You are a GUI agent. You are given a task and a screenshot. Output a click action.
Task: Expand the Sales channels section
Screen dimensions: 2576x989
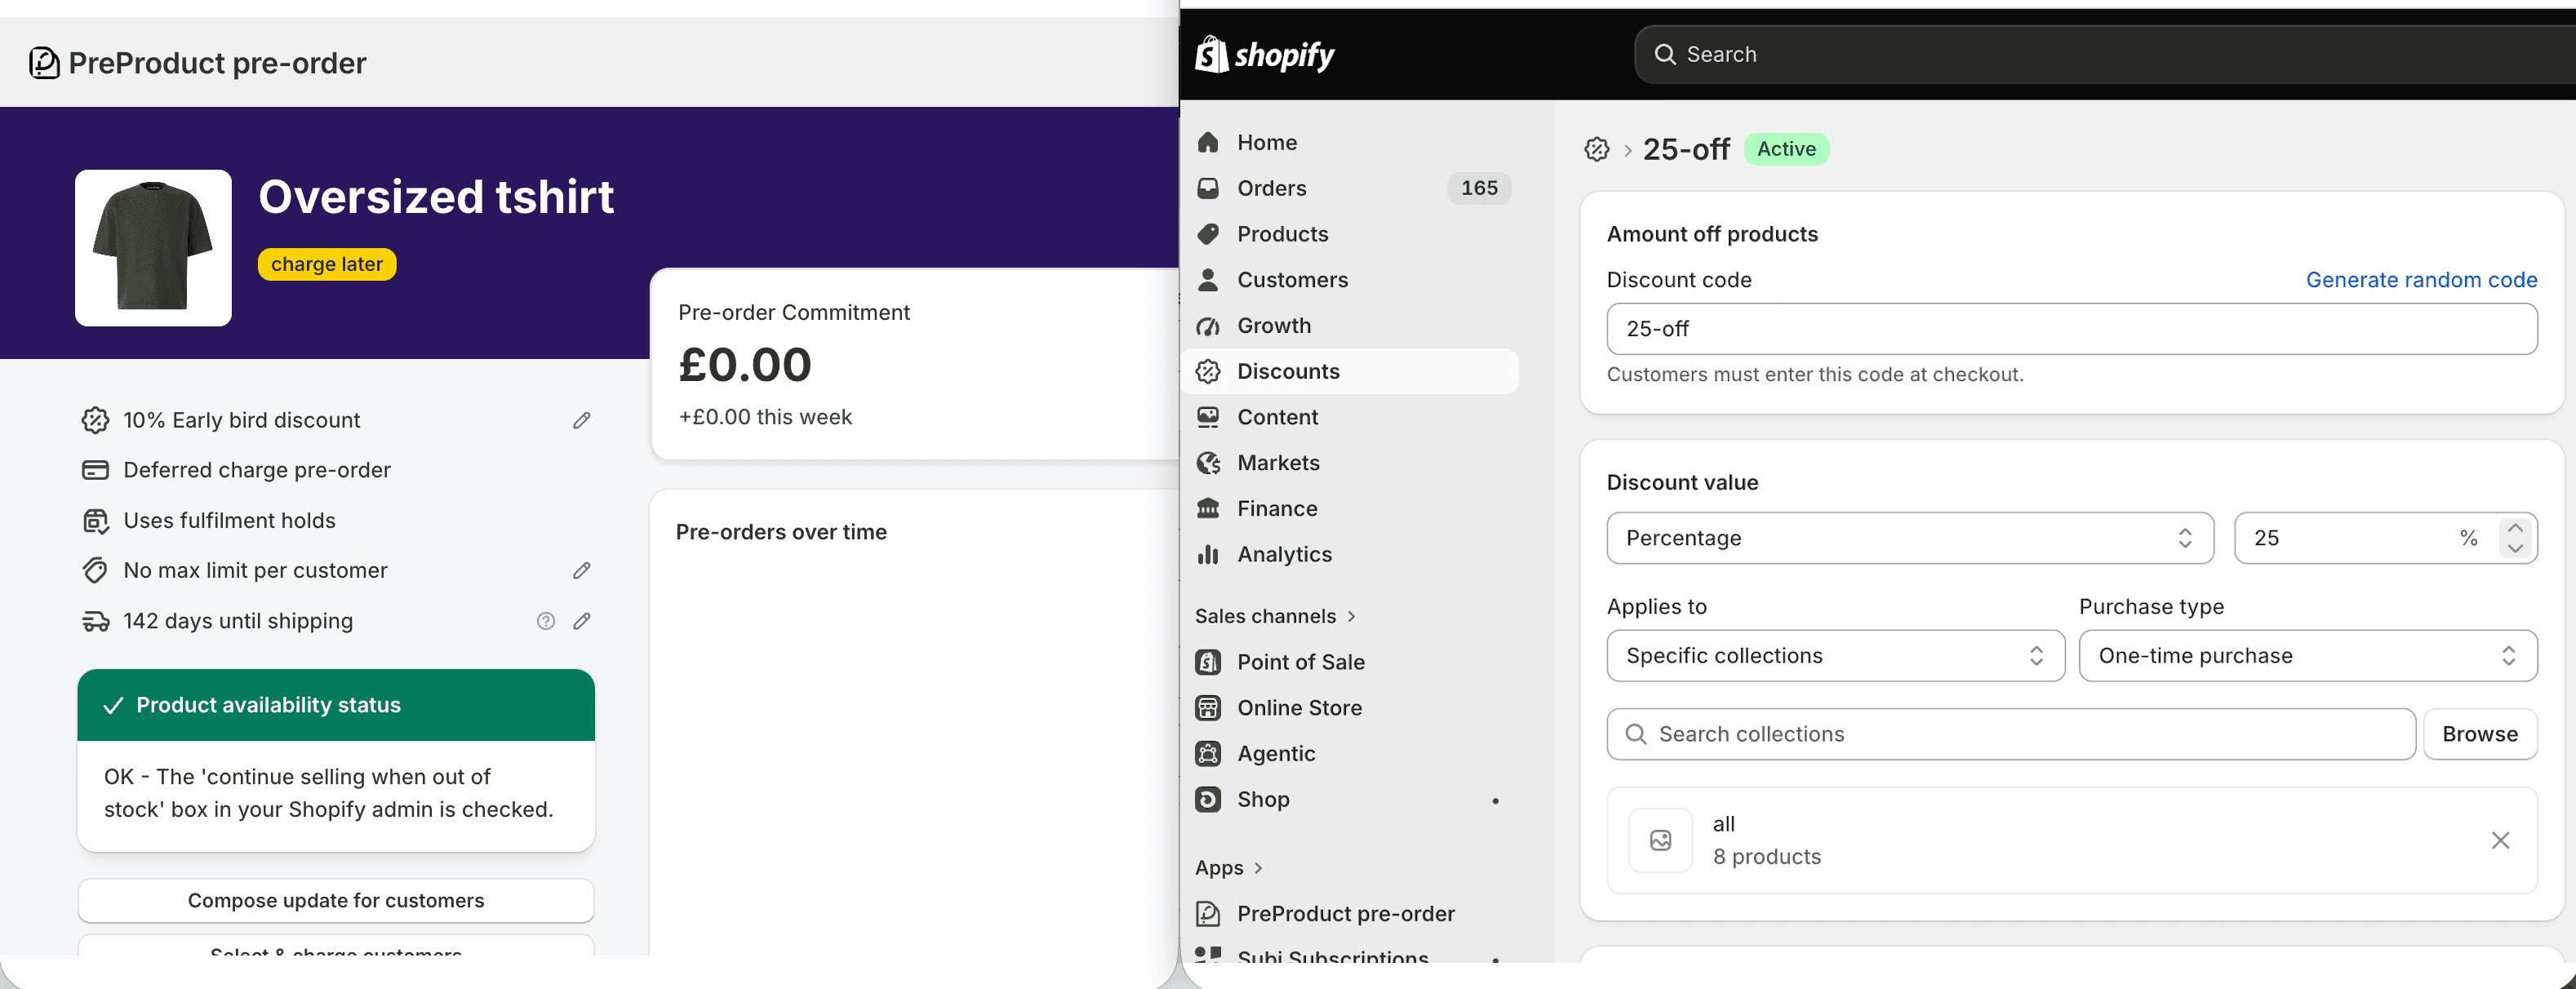[x=1275, y=616]
